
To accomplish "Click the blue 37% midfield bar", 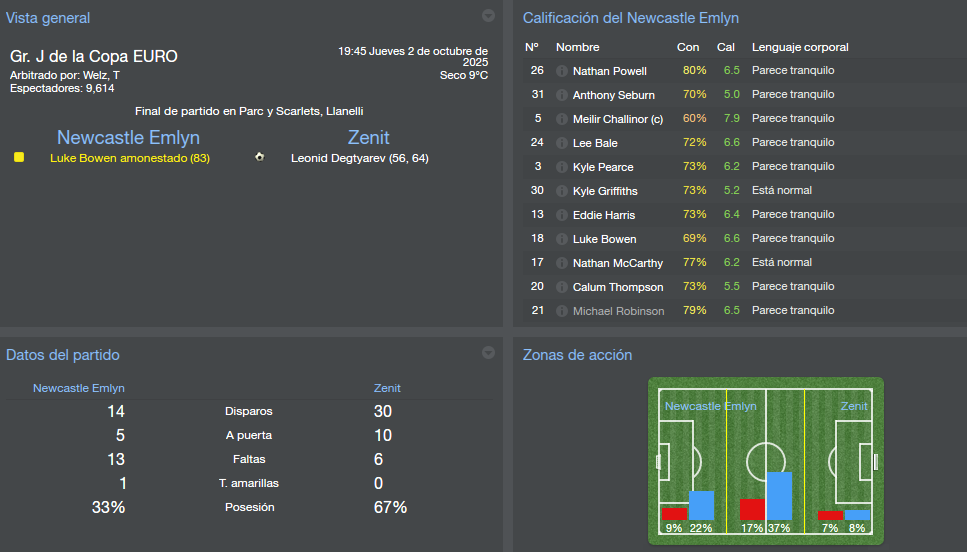I will pos(780,496).
